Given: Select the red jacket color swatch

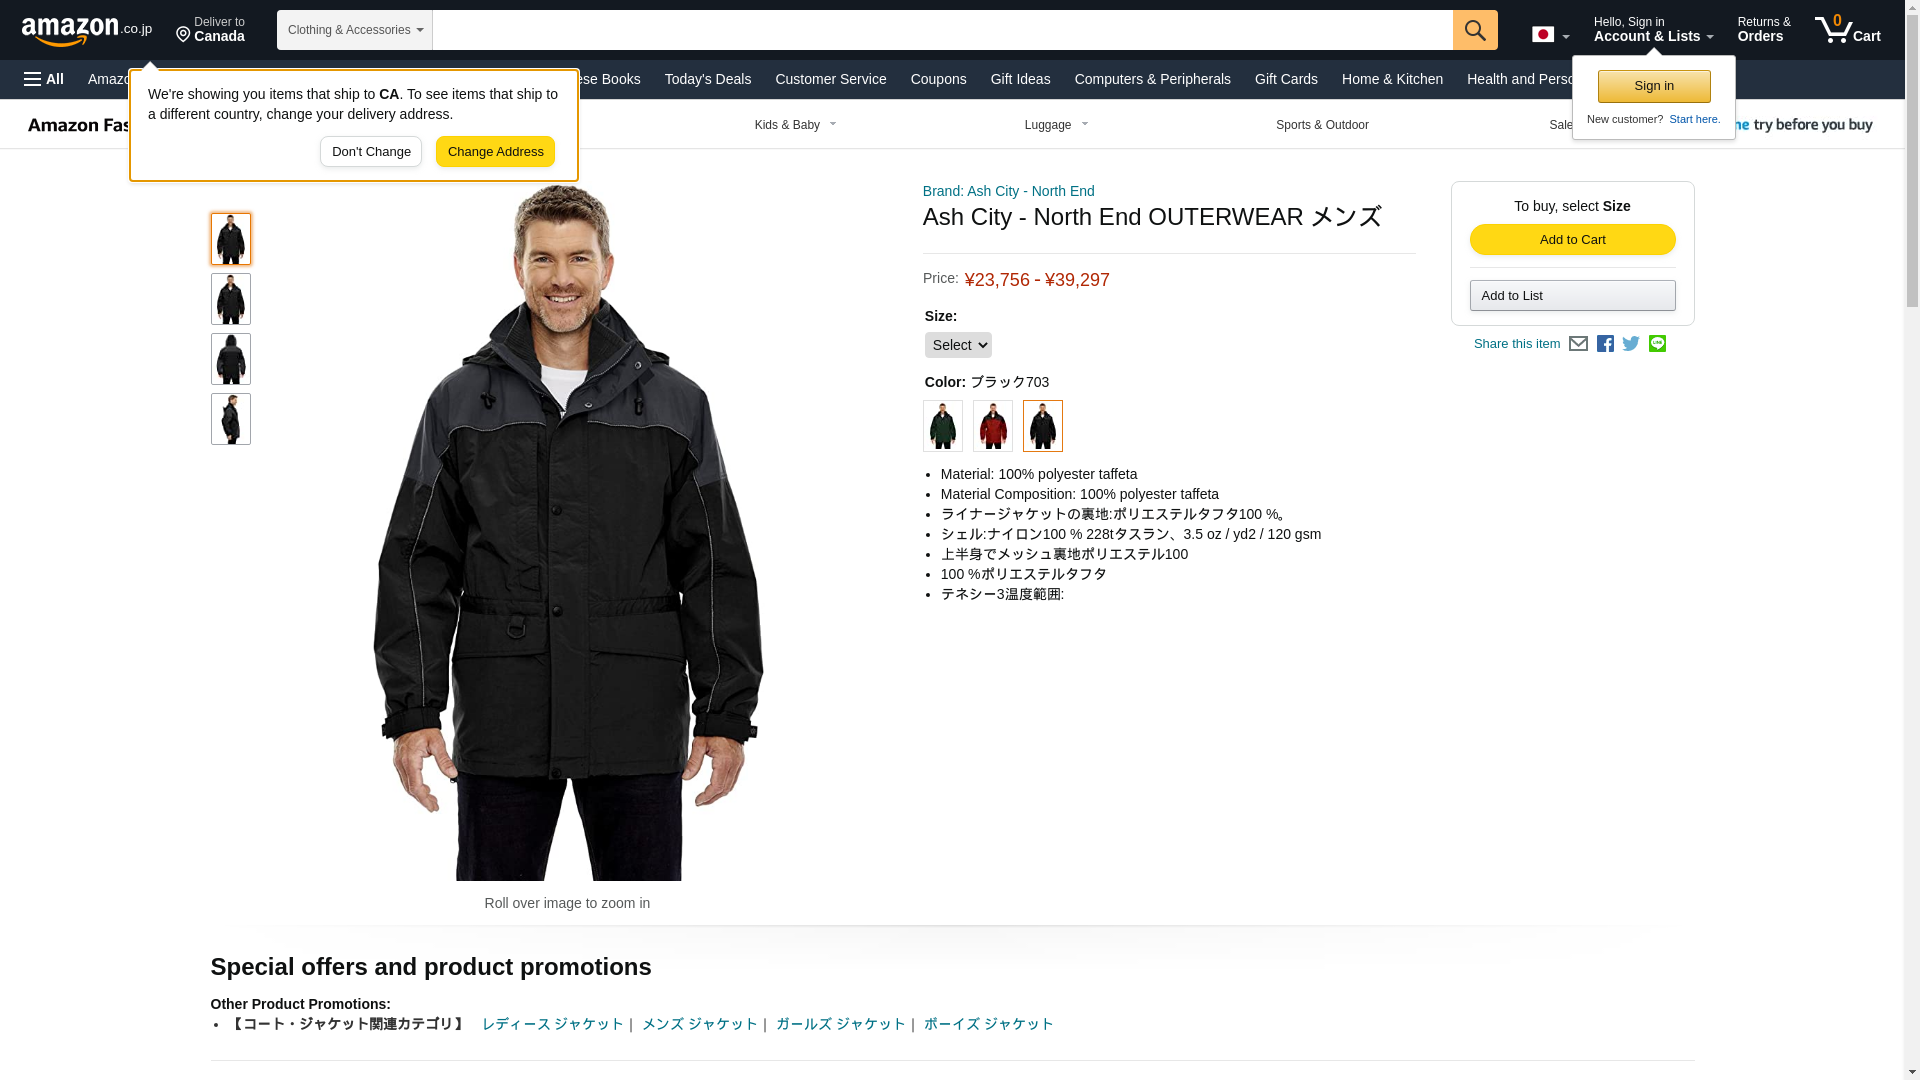Looking at the screenshot, I should tap(993, 426).
